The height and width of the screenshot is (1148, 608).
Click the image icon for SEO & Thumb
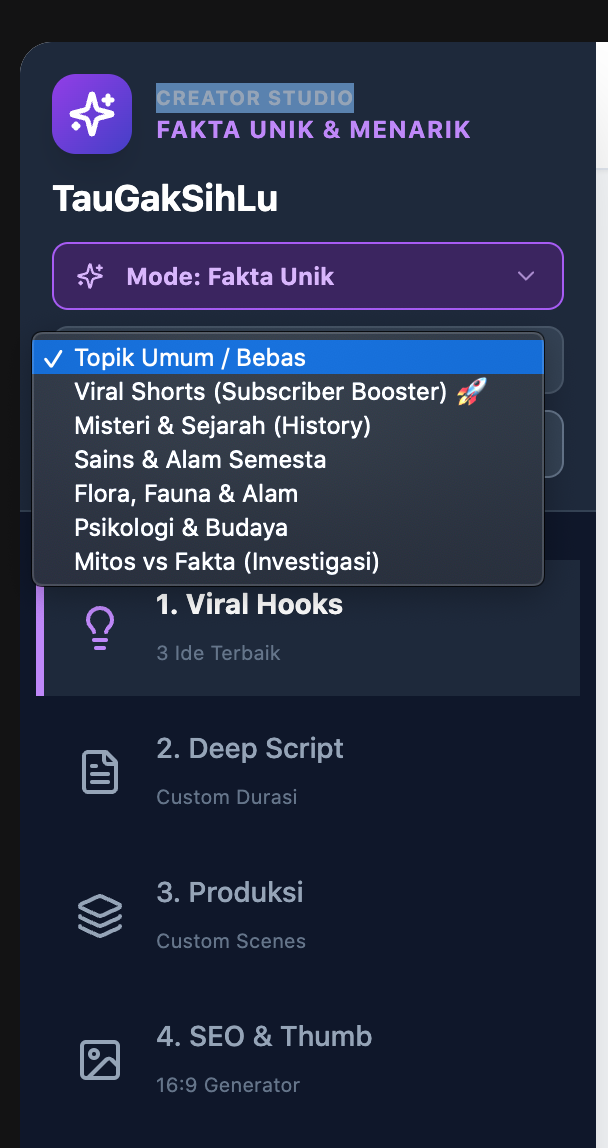click(100, 1059)
